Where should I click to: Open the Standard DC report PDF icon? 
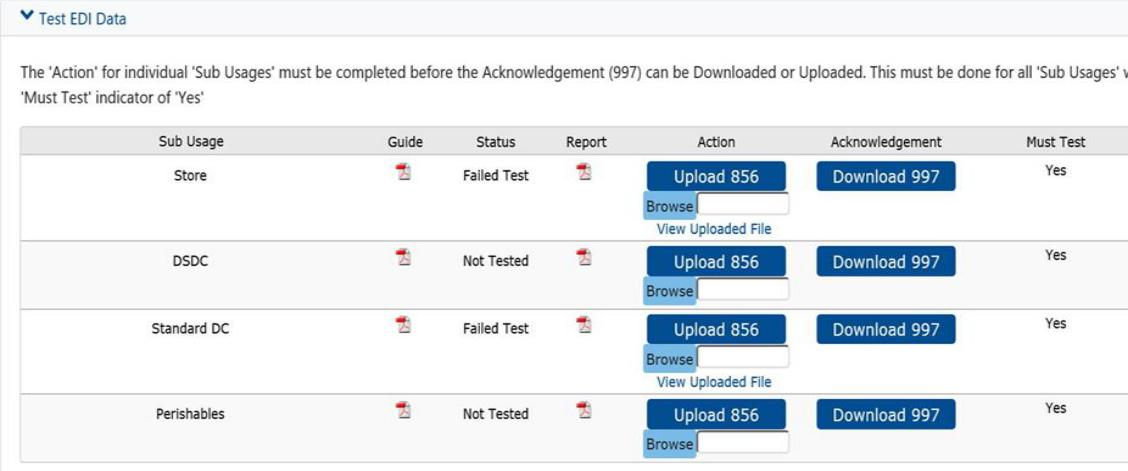tap(584, 326)
